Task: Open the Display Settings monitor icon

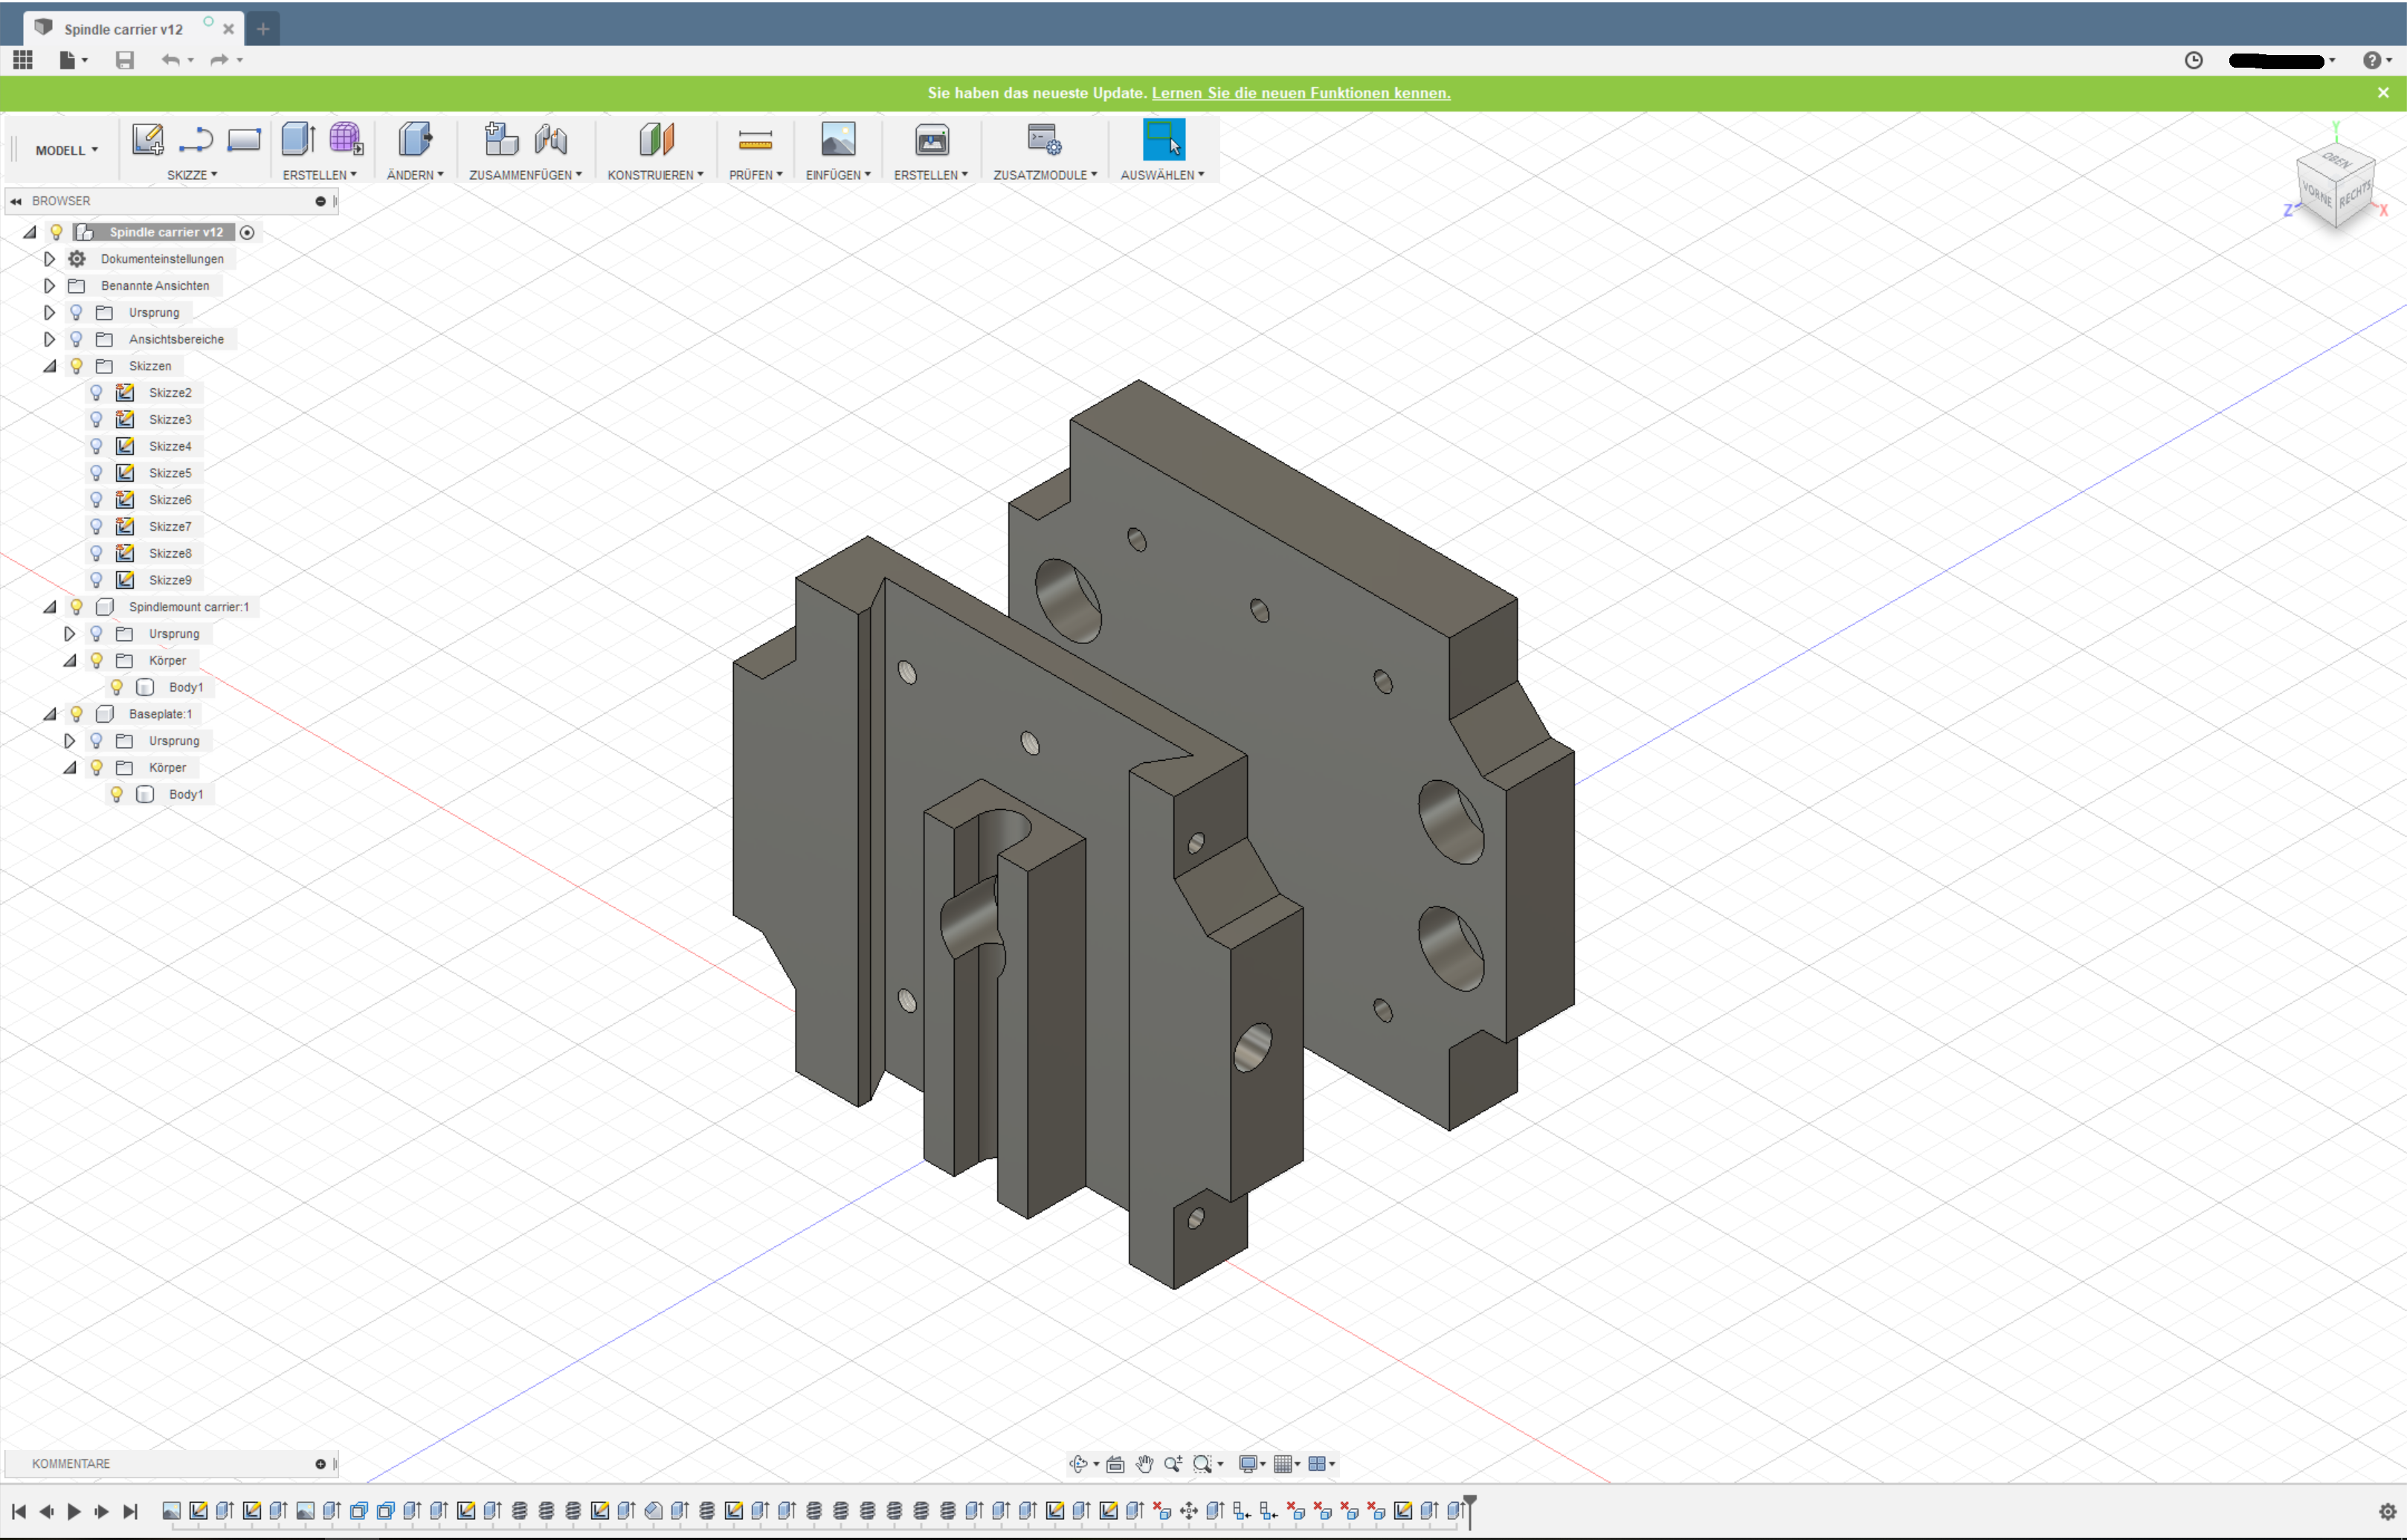Action: (1247, 1464)
